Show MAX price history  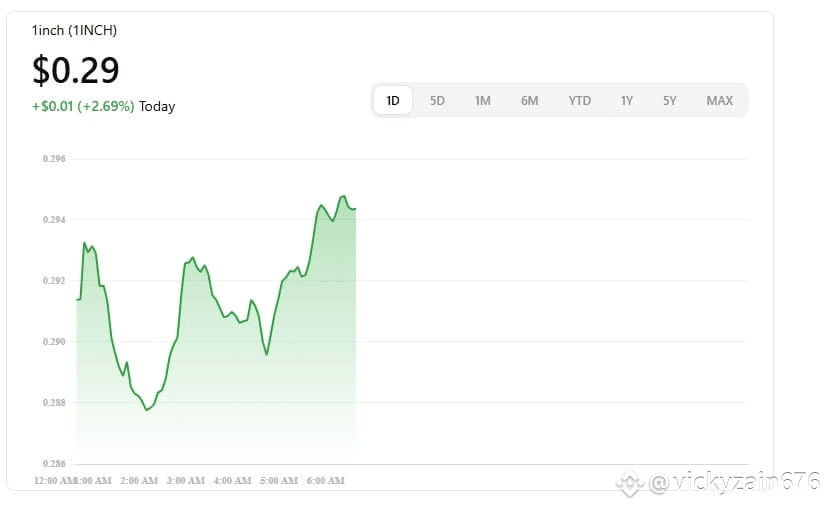[x=720, y=100]
